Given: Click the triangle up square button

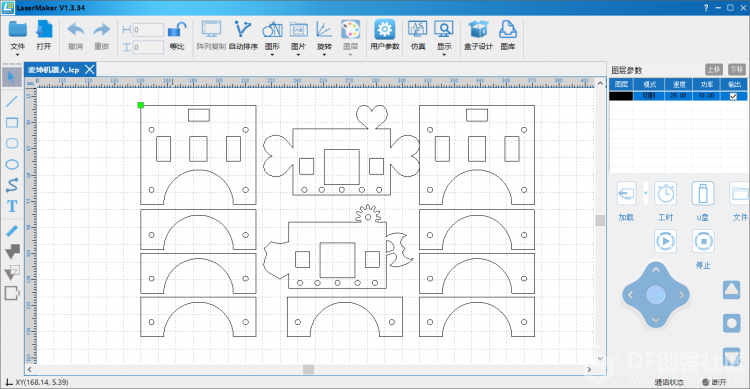Looking at the screenshot, I should [731, 289].
